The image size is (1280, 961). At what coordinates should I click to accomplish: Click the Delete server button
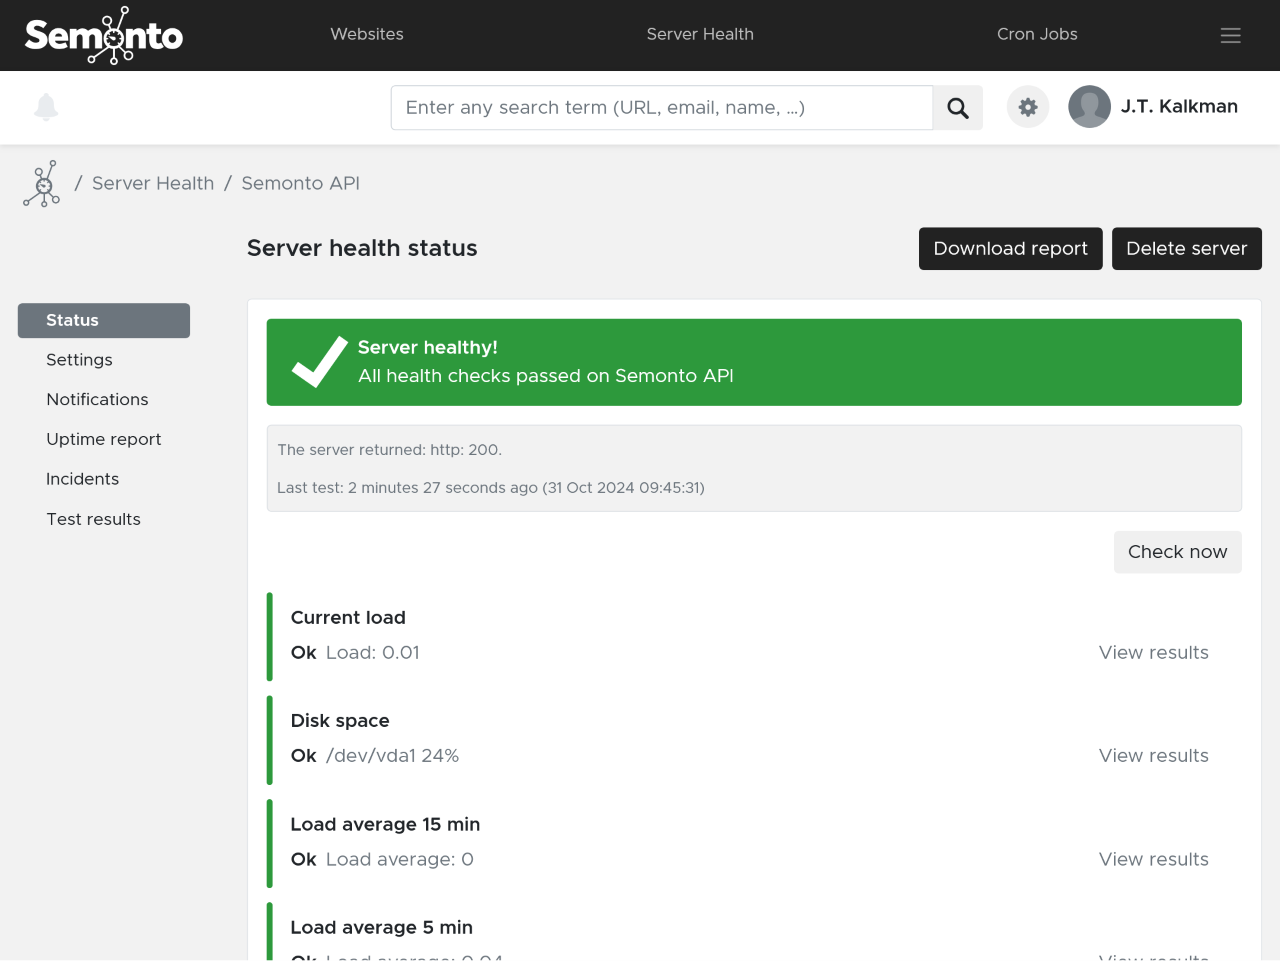point(1187,249)
